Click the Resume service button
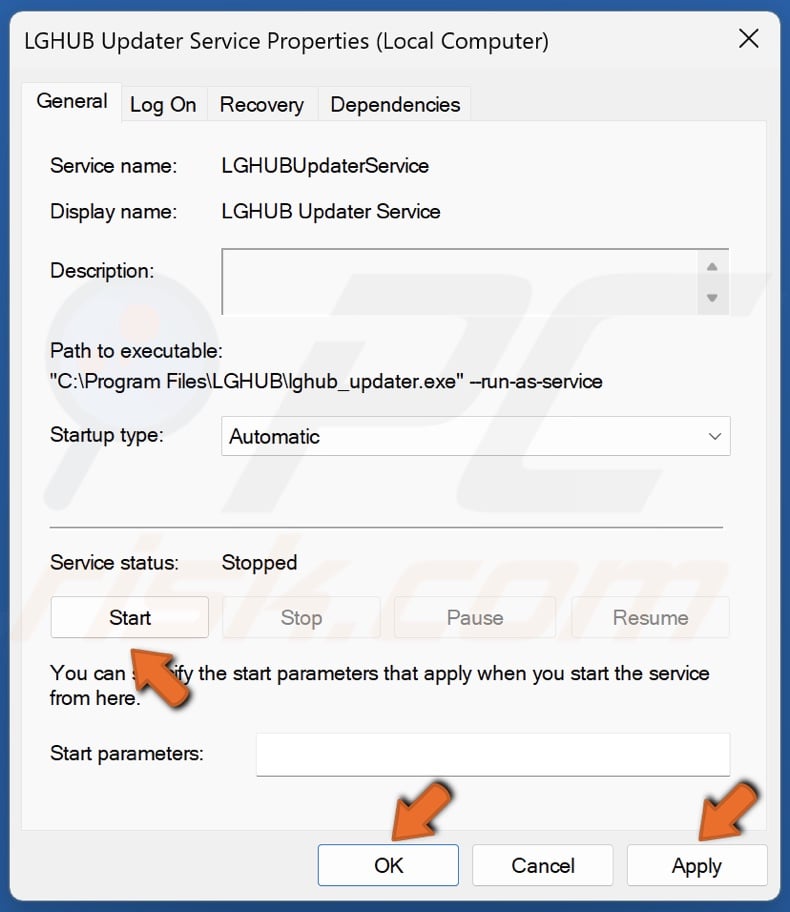Image resolution: width=790 pixels, height=912 pixels. click(x=650, y=617)
